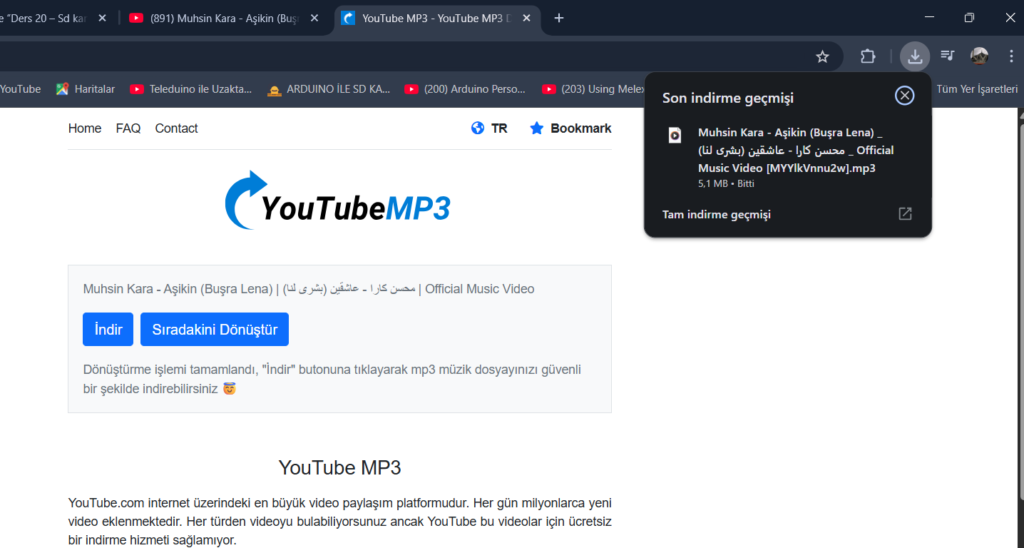
Task: Open the Chrome extensions puzzle icon
Action: click(x=868, y=57)
